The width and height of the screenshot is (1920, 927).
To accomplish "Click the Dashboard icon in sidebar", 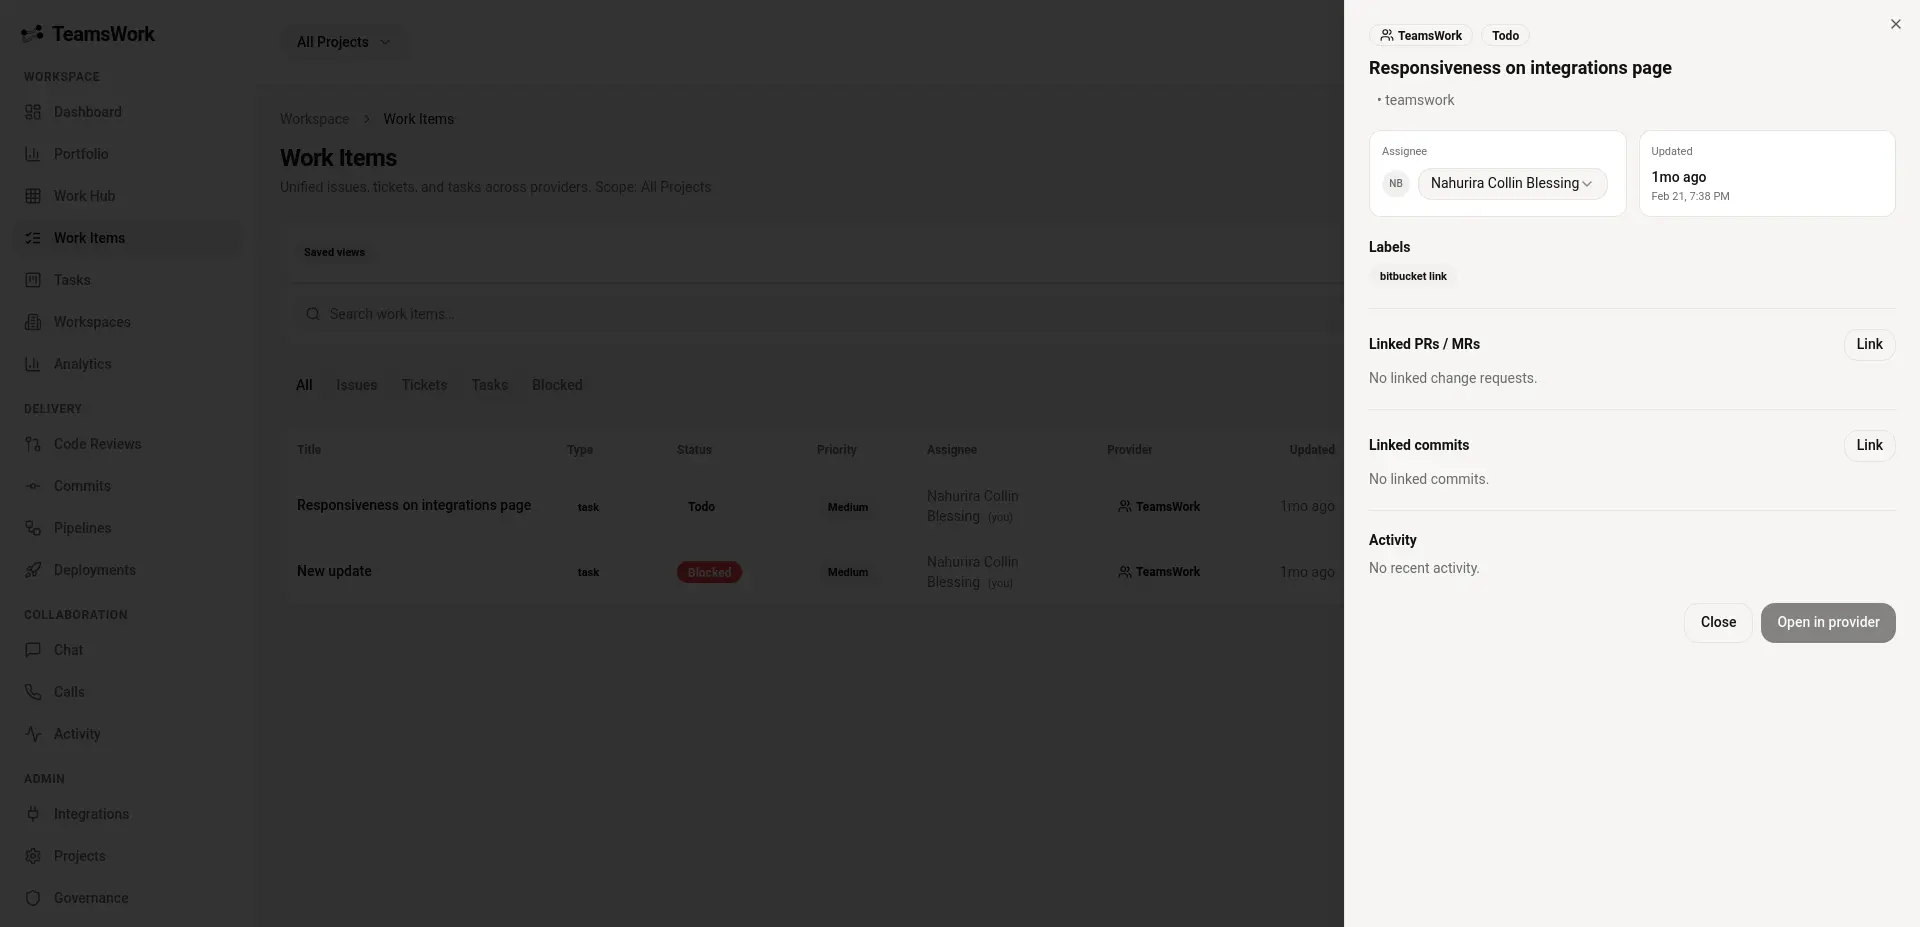I will [x=33, y=112].
